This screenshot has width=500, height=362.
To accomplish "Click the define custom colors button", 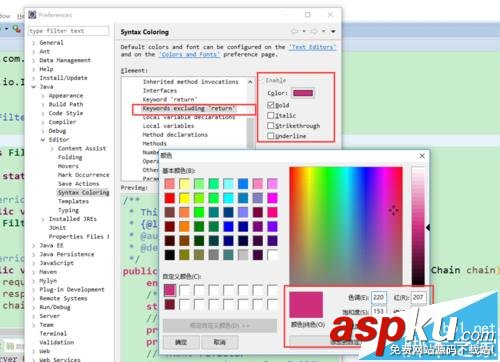I will click(220, 325).
